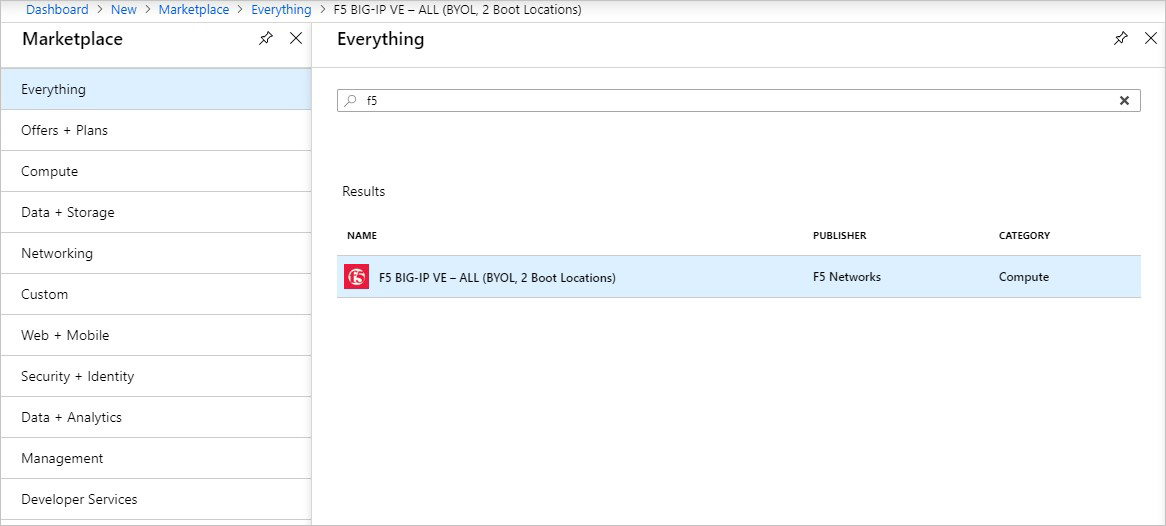The height and width of the screenshot is (526, 1166).
Task: Switch to the Networking category
Action: (57, 253)
